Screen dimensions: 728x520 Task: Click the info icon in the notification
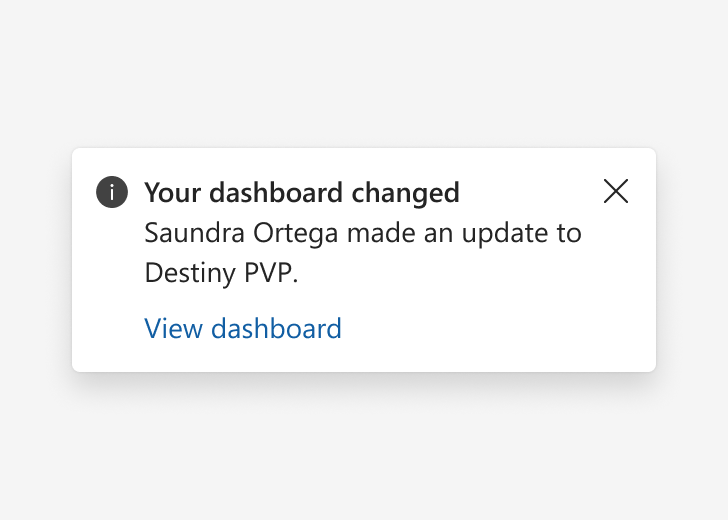tap(112, 192)
